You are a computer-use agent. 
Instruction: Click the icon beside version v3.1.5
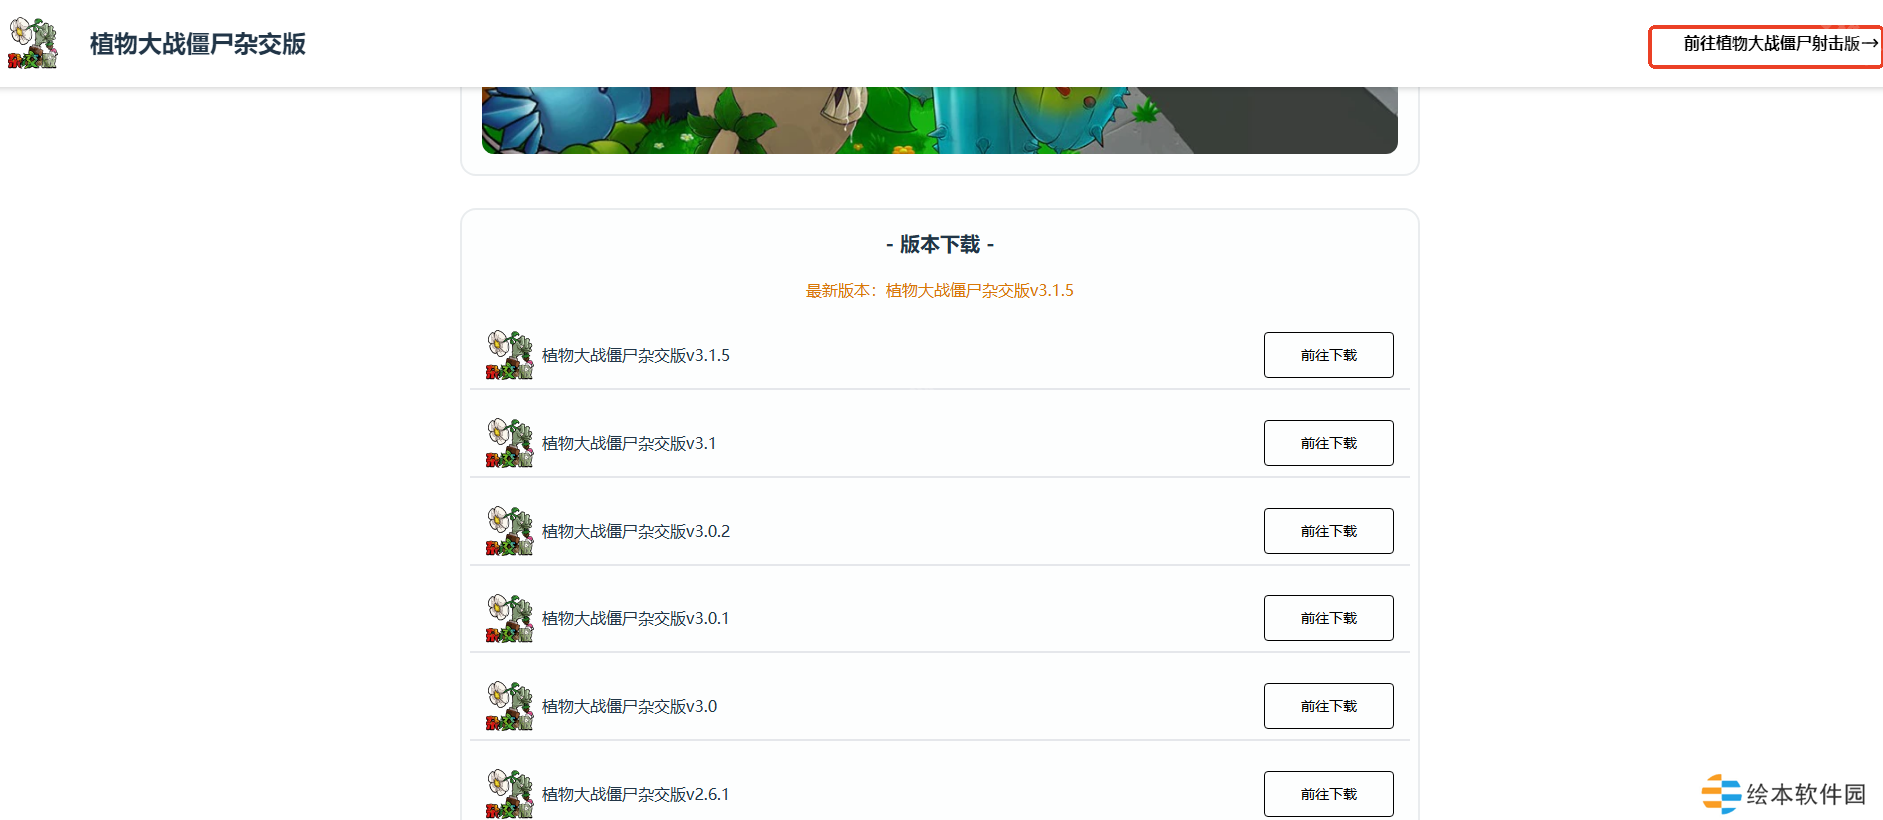tap(510, 356)
